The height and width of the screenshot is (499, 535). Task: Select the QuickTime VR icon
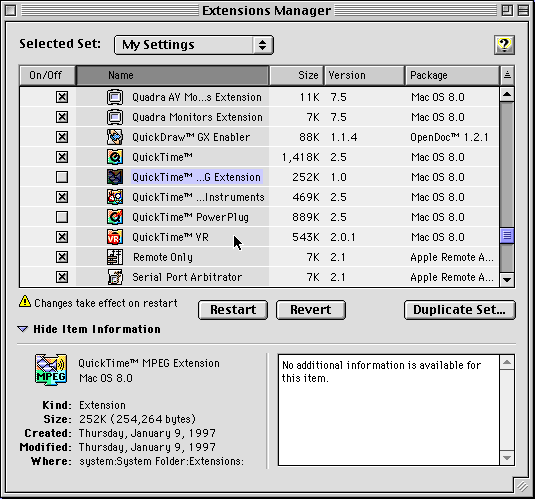[x=115, y=237]
